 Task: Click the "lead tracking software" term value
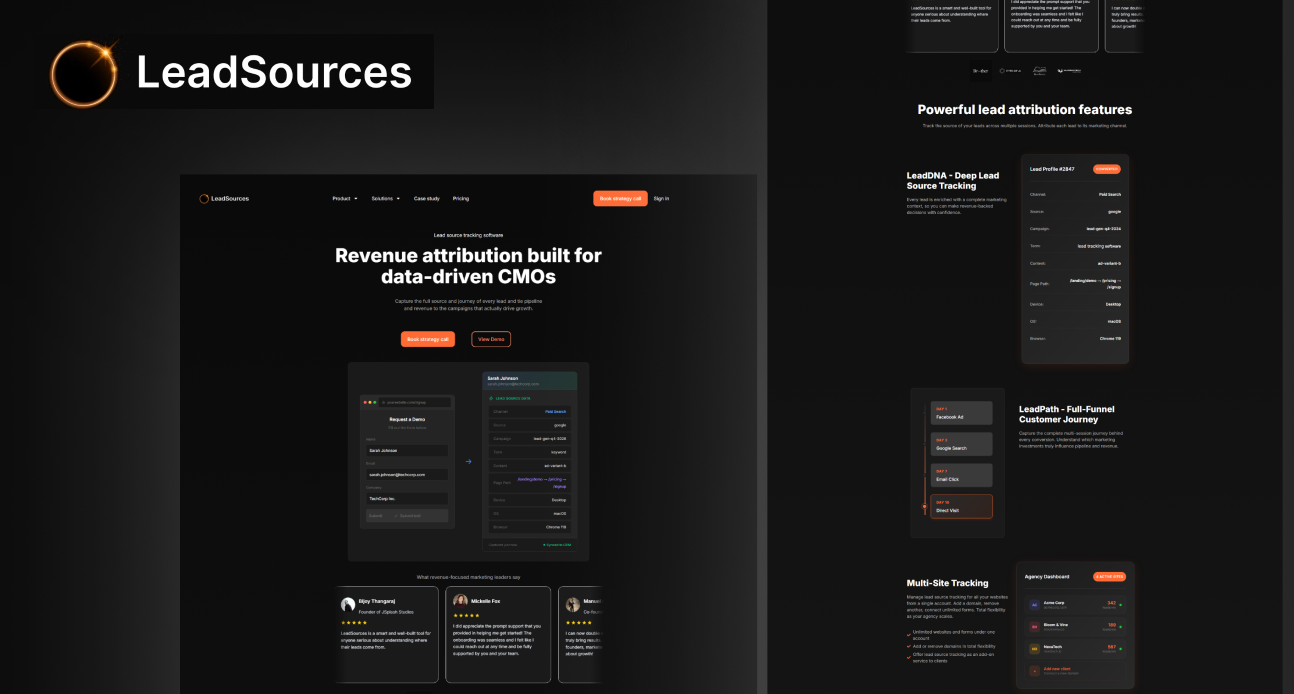point(1099,246)
